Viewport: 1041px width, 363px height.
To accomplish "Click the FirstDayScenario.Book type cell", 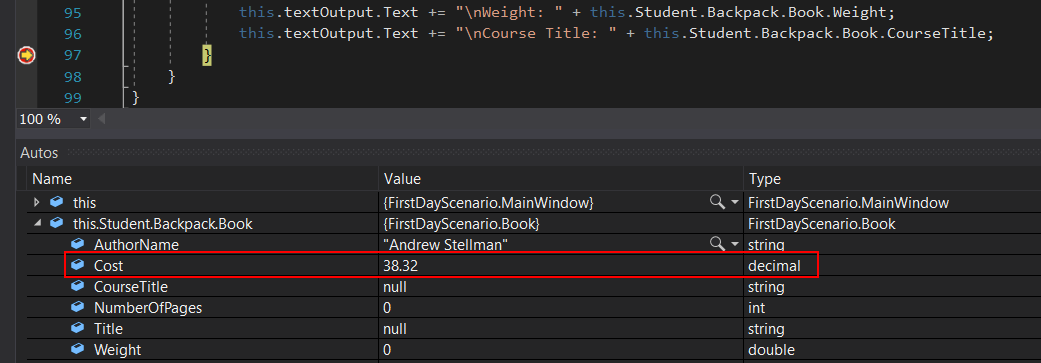I will click(x=822, y=224).
